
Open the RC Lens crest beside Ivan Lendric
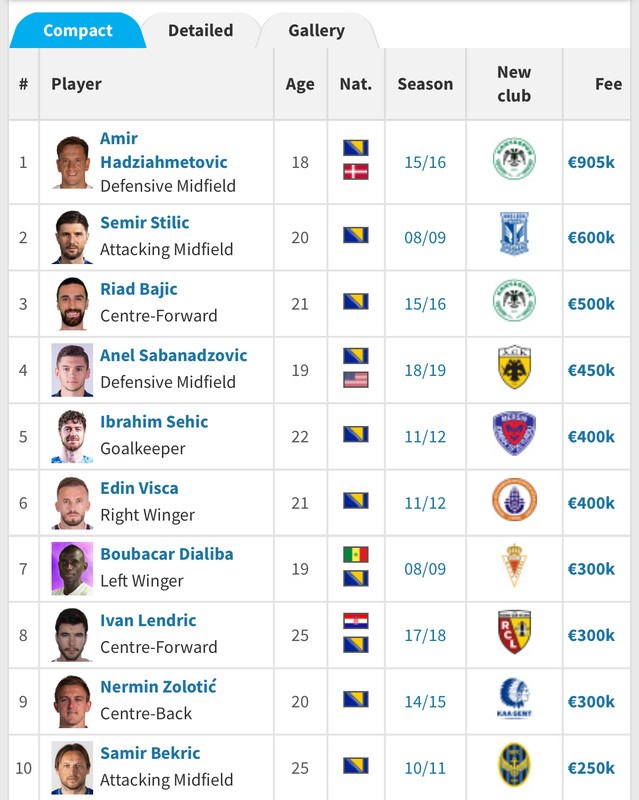(x=514, y=632)
